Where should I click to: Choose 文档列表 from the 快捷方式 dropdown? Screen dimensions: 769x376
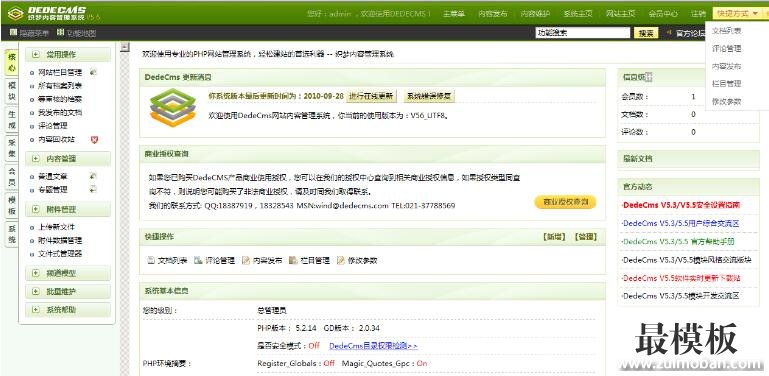726,31
